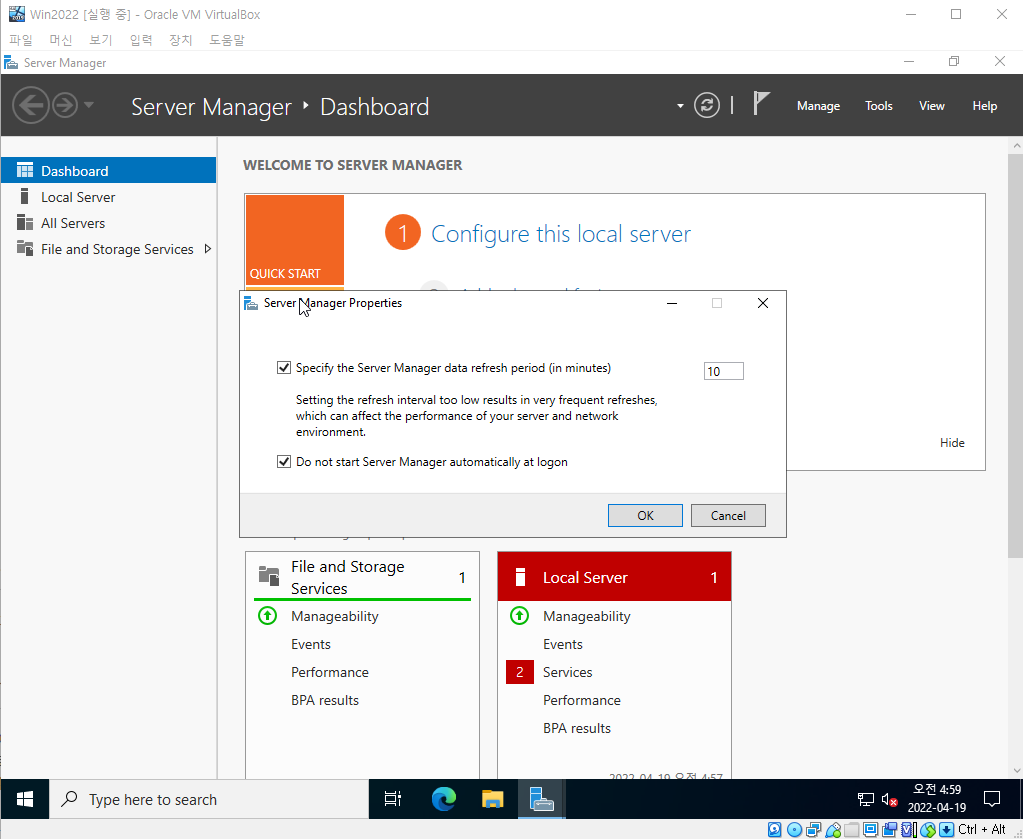
Task: Close the Server Manager Properties dialog
Action: [763, 303]
